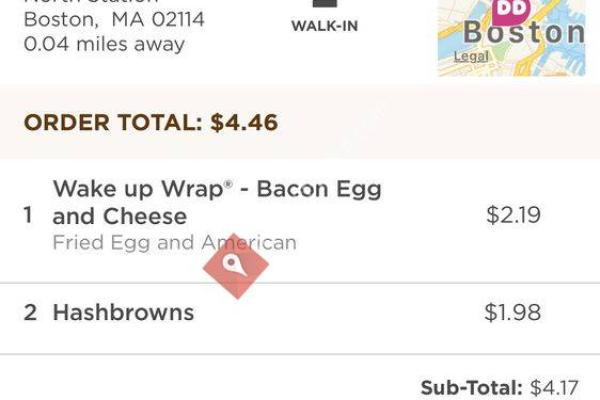Screen dimensions: 600x400
Task: Select the $1.98 Hashbrowns price
Action: pos(512,312)
